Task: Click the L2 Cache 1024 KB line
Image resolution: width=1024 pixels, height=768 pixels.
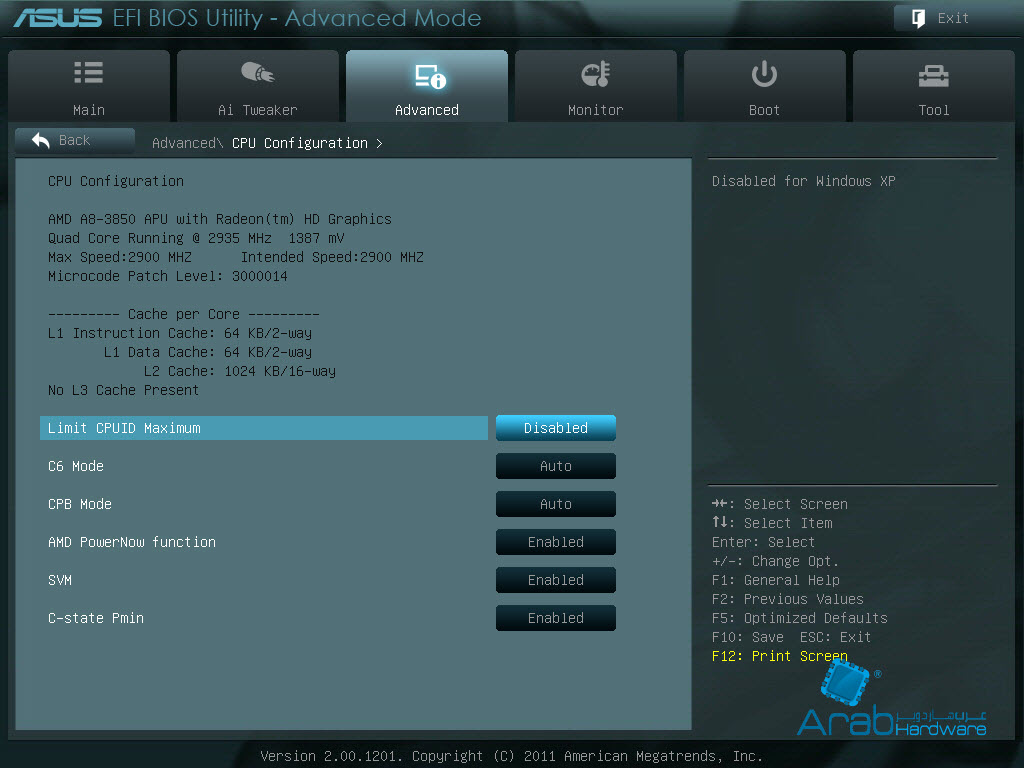Action: point(240,371)
